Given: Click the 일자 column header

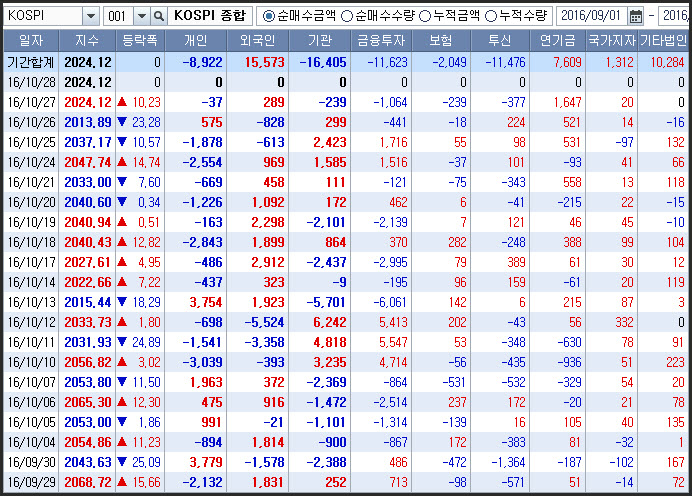Looking at the screenshot, I should point(31,41).
